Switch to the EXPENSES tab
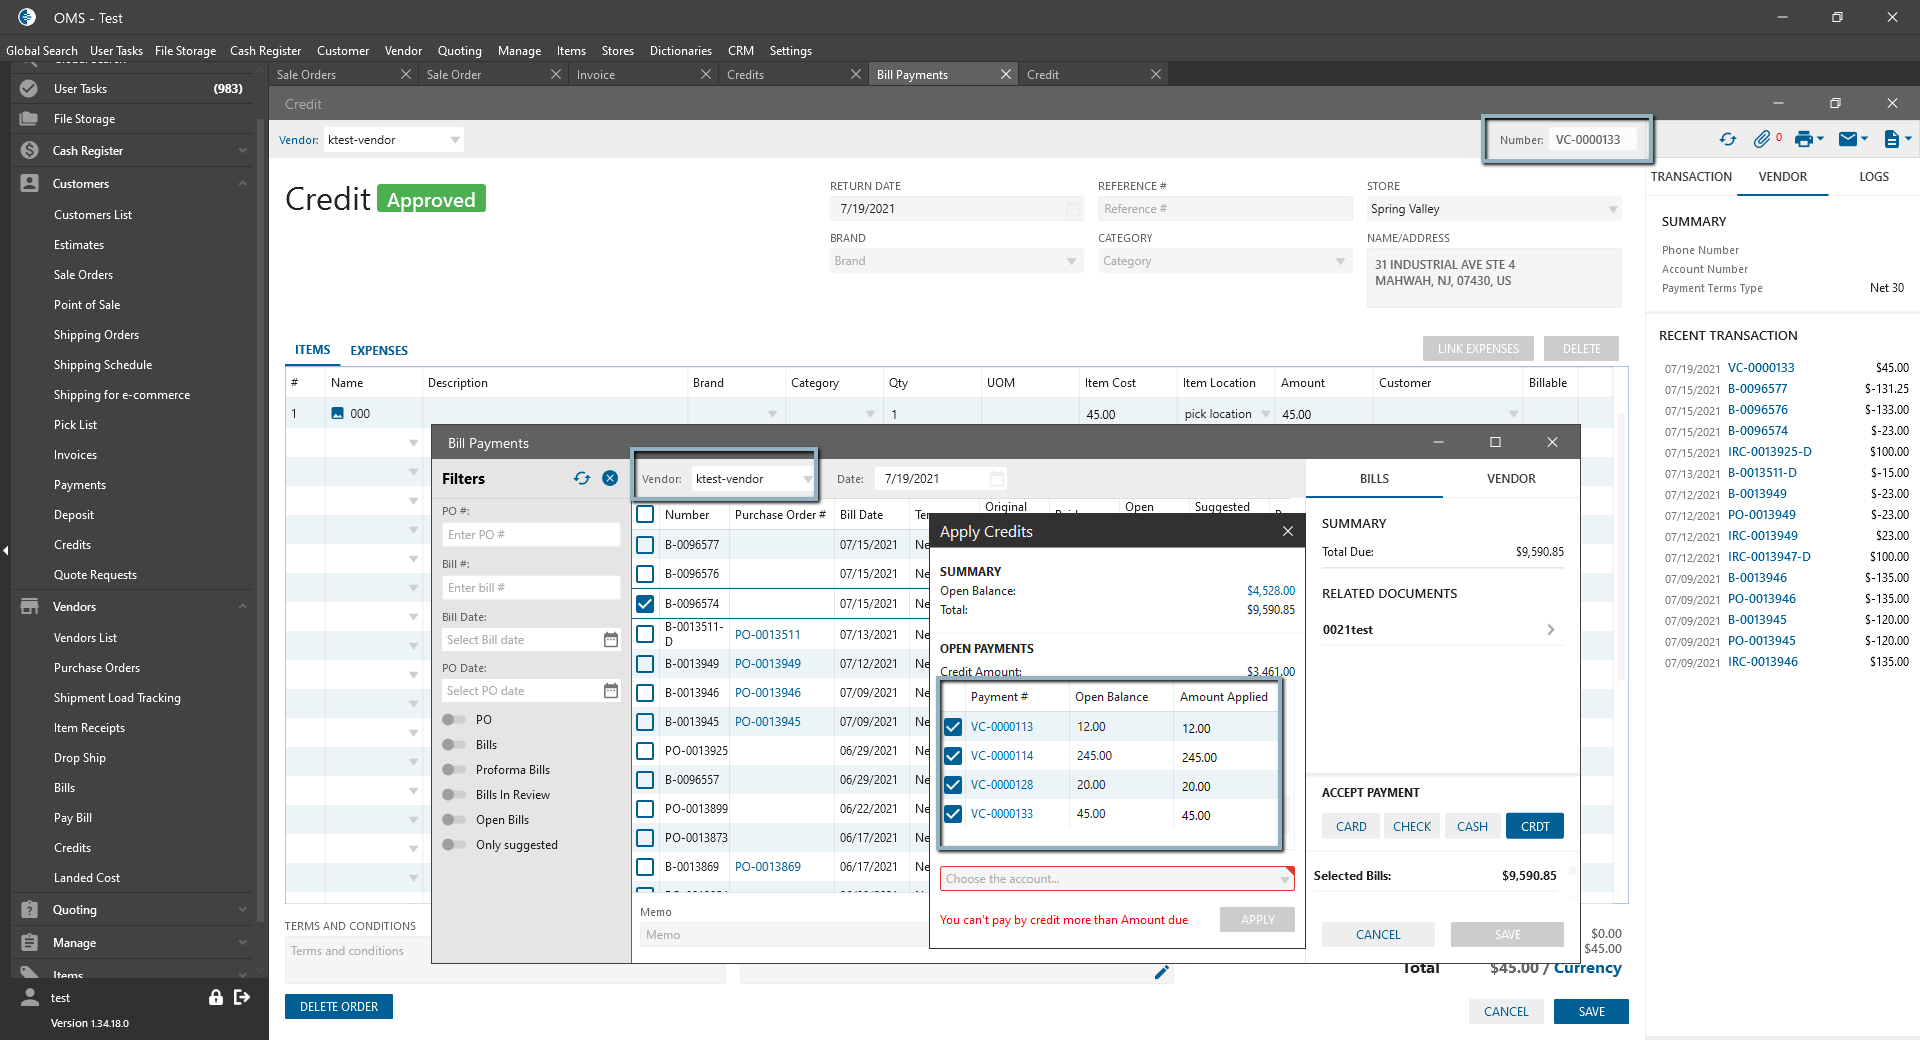Screen dimensions: 1920x1040 pos(378,351)
